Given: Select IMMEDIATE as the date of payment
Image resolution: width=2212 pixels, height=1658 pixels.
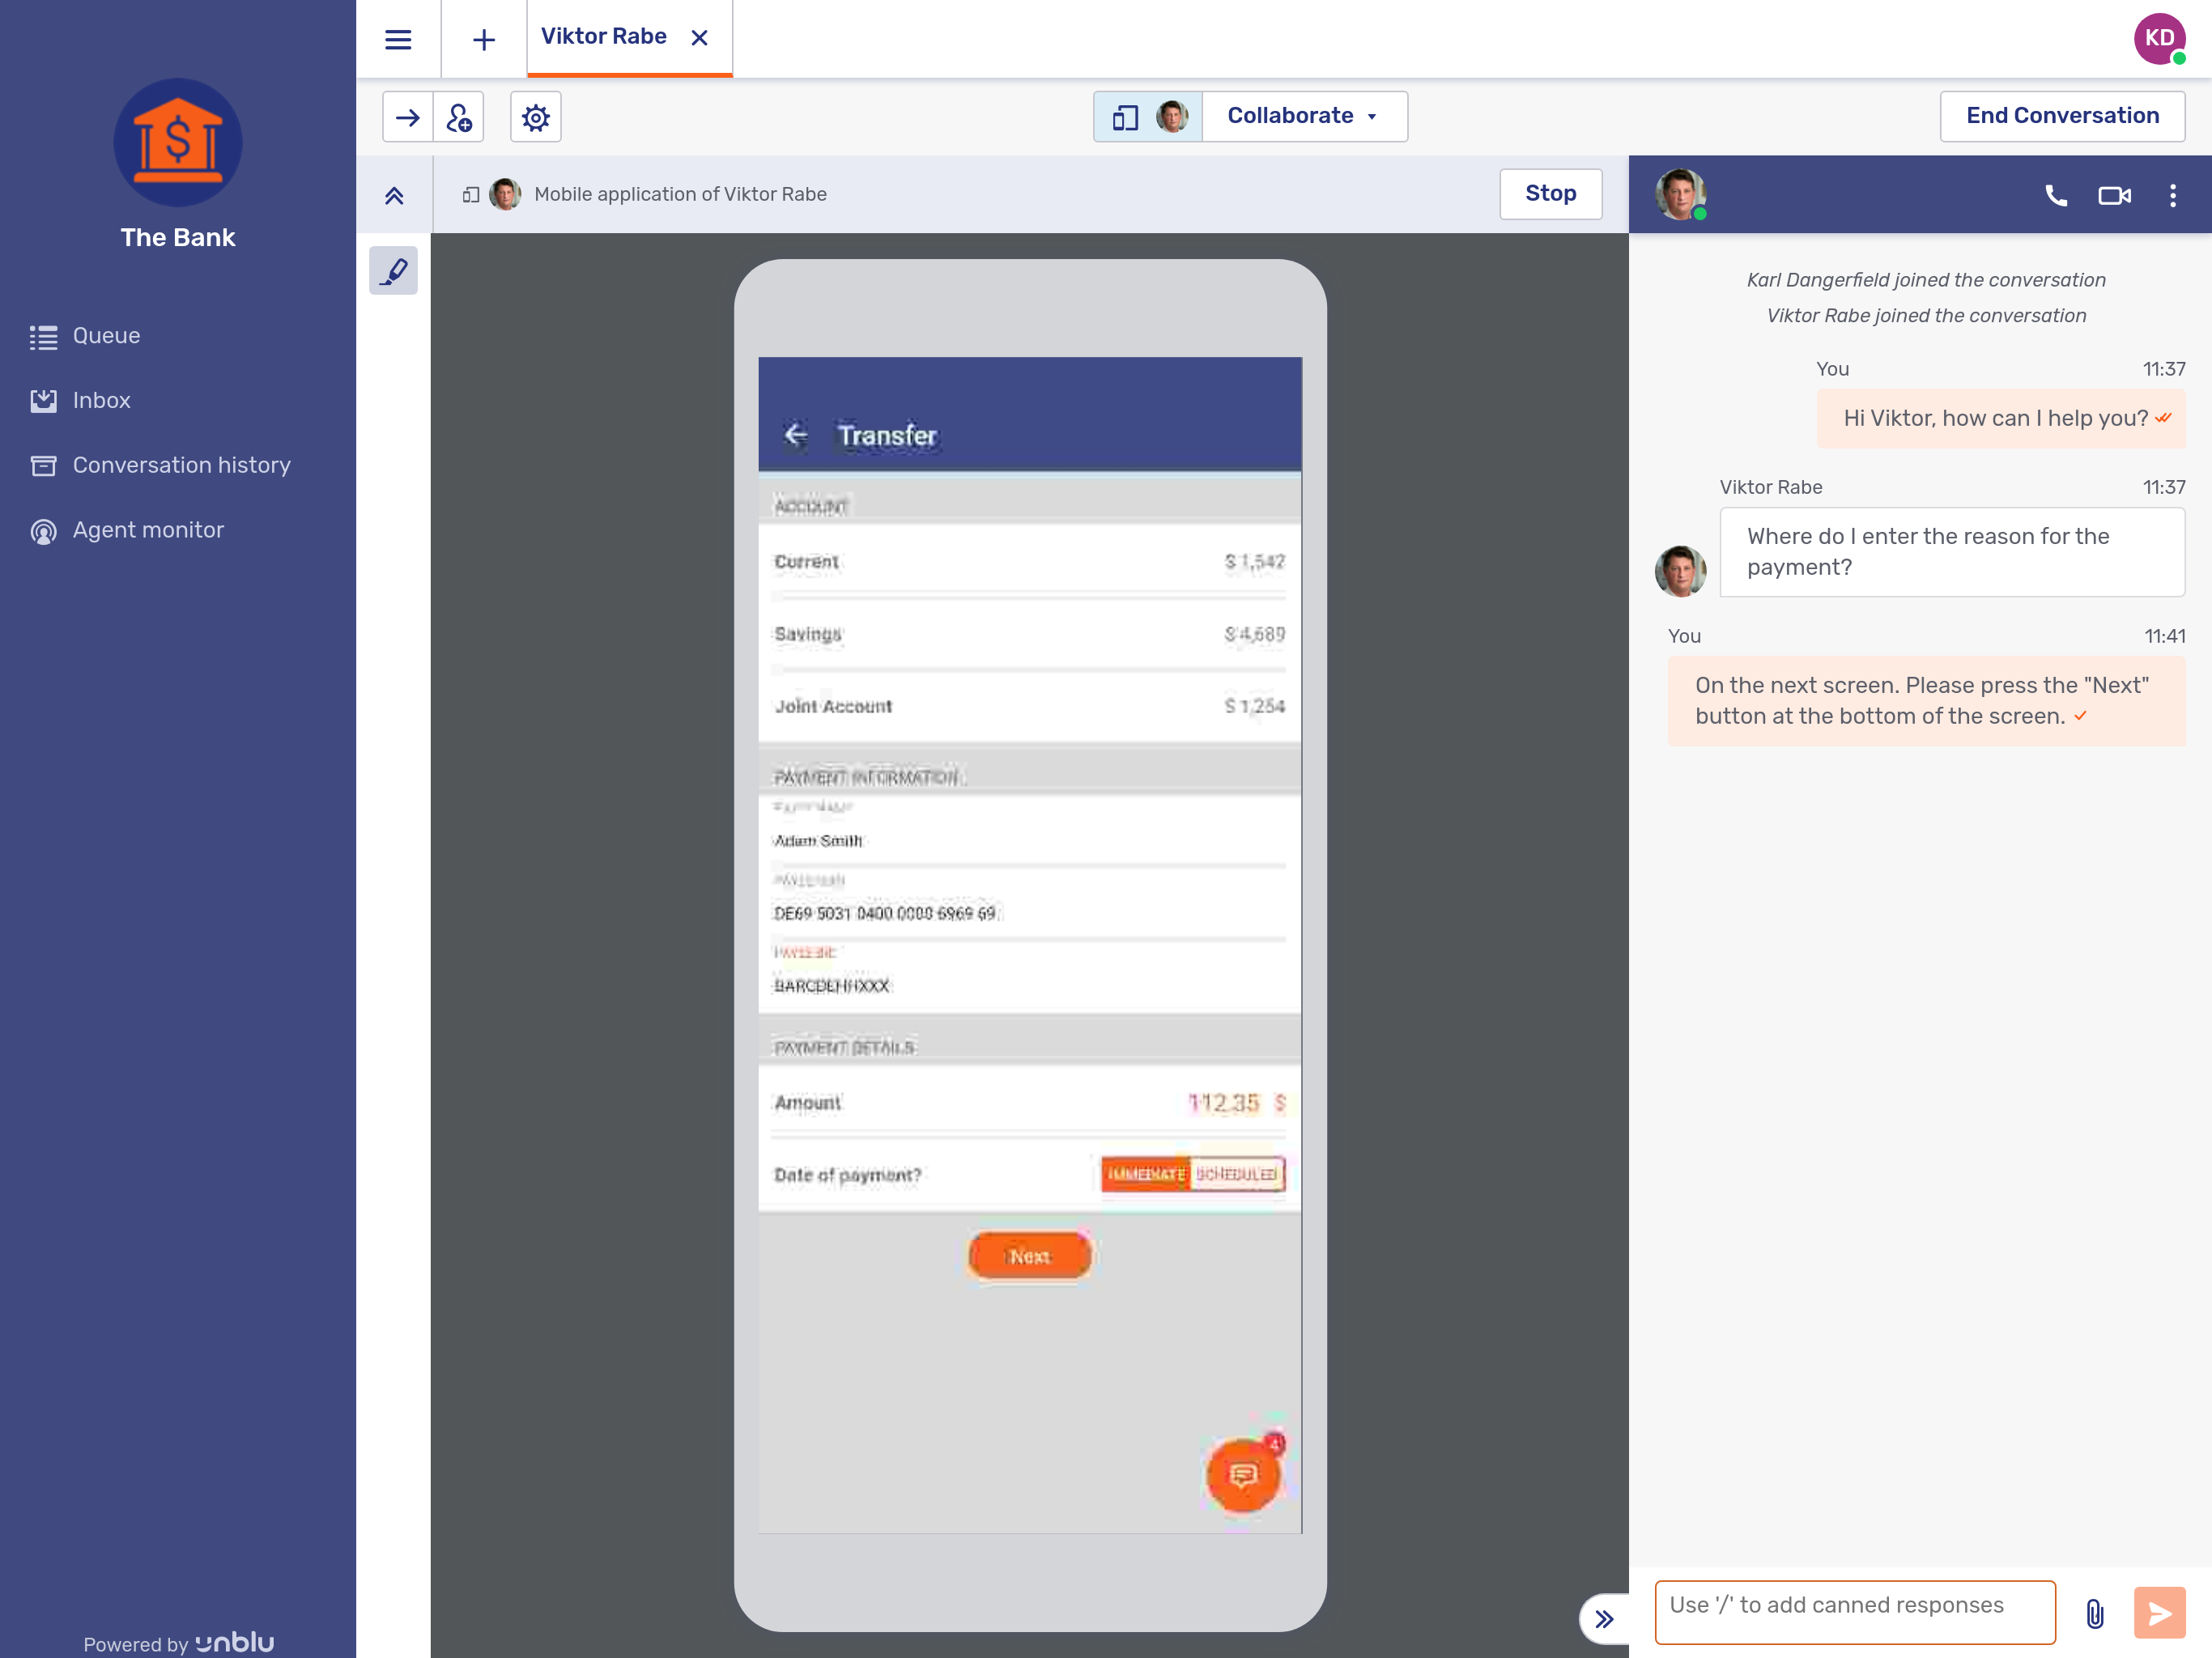Looking at the screenshot, I should [1145, 1174].
